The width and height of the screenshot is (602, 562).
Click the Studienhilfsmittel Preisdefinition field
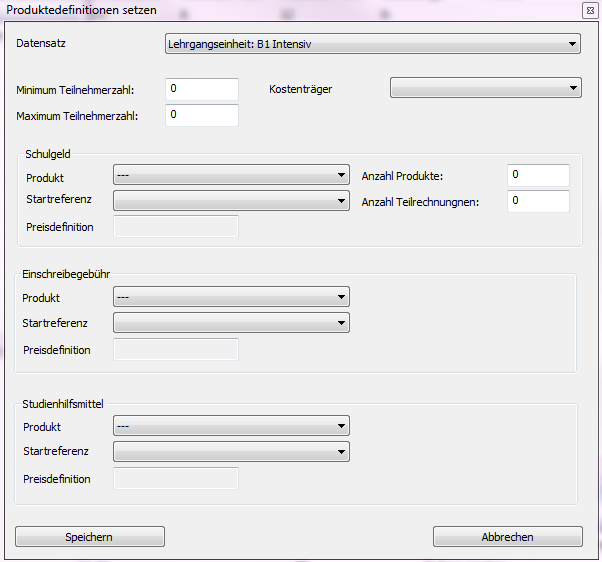(177, 479)
